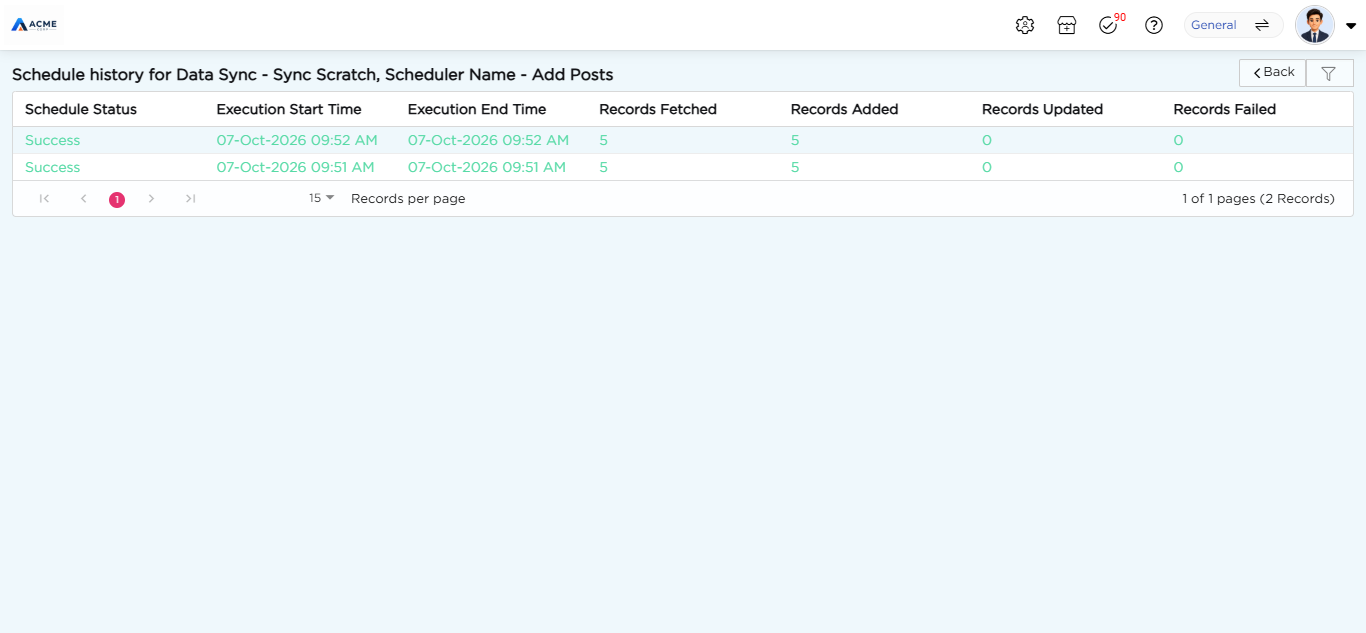
Task: Click the Execution End Time column header
Action: pos(477,109)
